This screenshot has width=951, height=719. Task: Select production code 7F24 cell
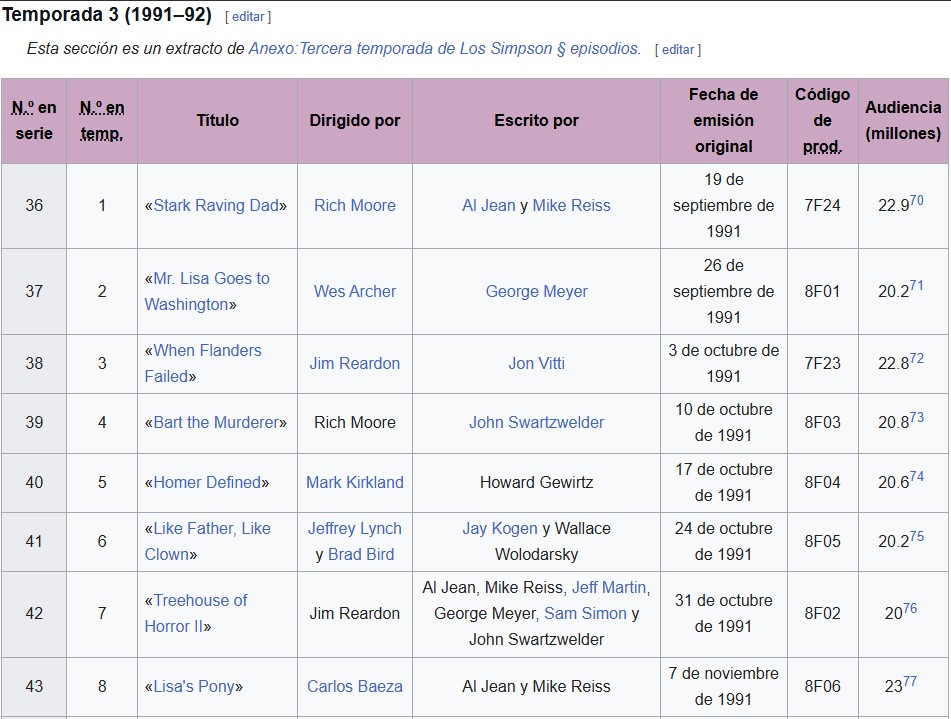coord(822,206)
